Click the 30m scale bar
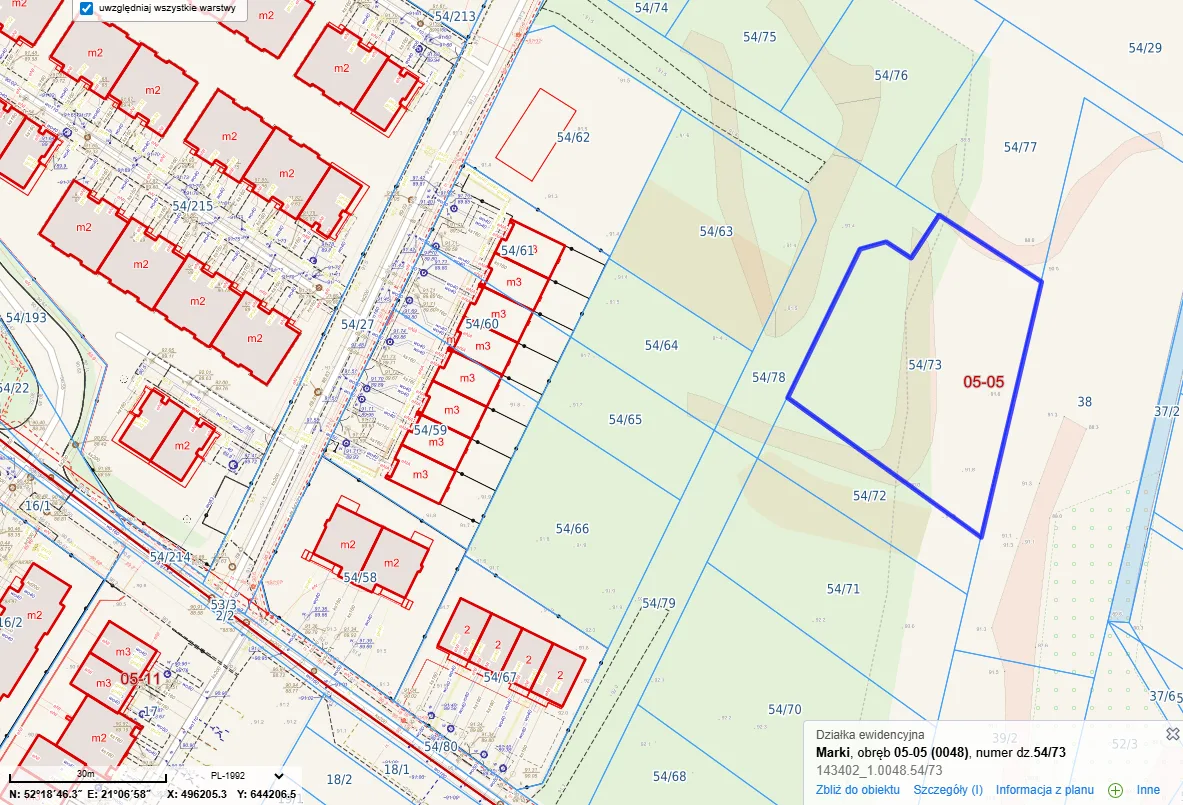Viewport: 1183px width, 805px height. [87, 776]
